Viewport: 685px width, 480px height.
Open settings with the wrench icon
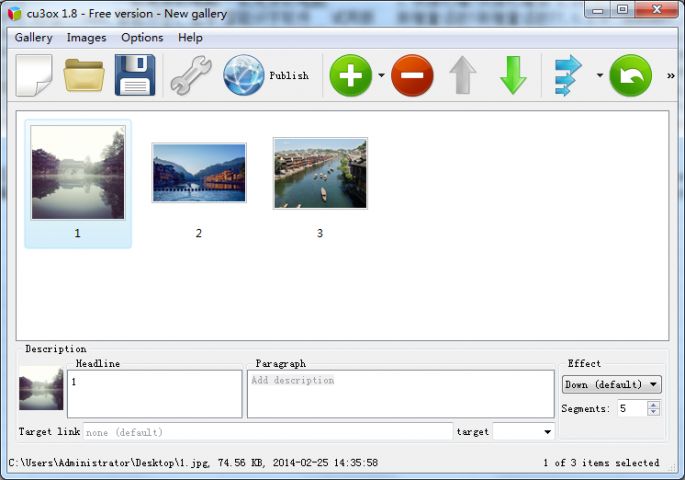pos(190,76)
